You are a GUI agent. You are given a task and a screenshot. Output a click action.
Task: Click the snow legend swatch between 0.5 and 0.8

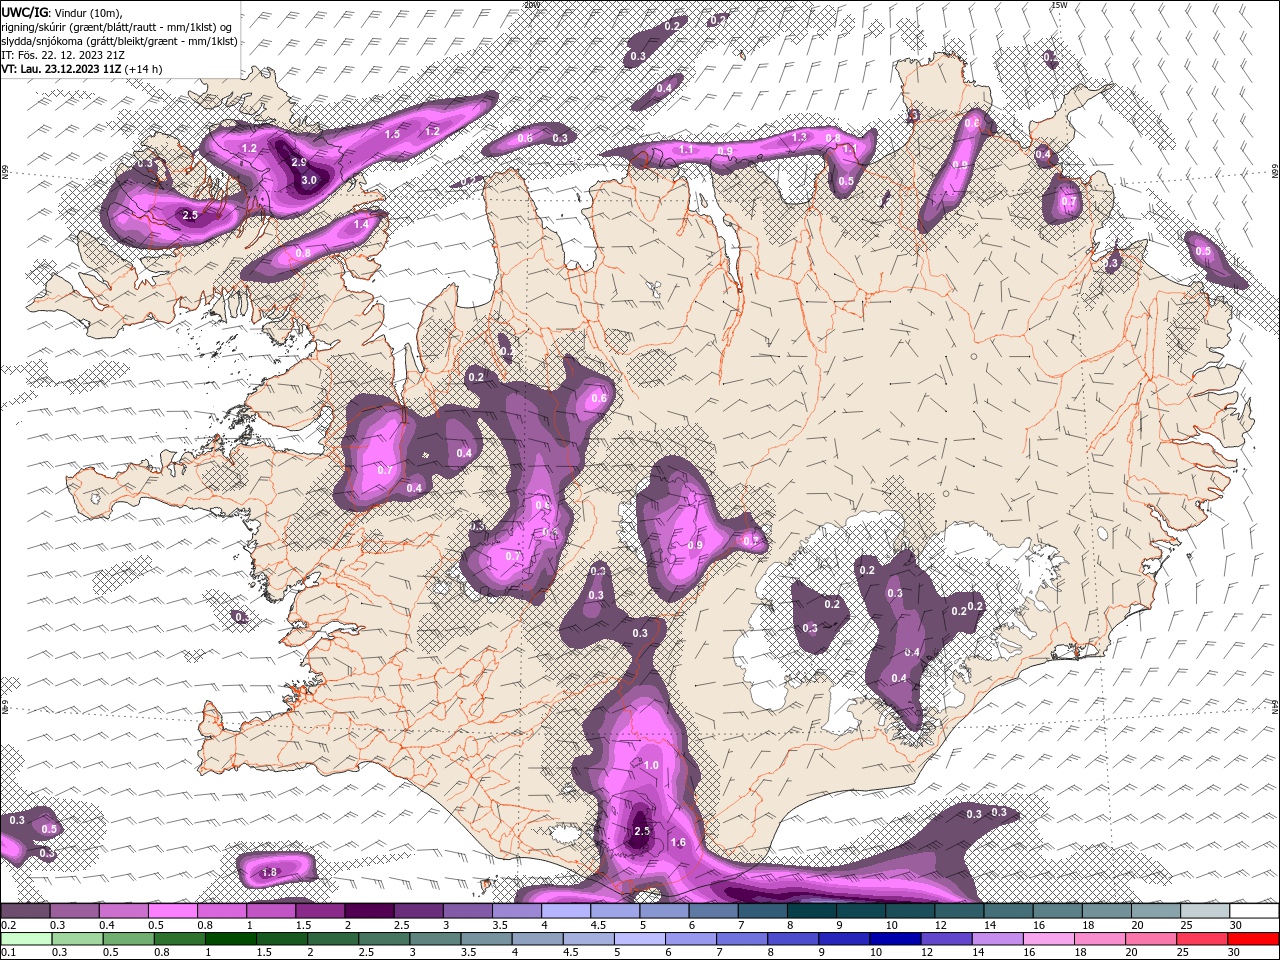tap(173, 911)
